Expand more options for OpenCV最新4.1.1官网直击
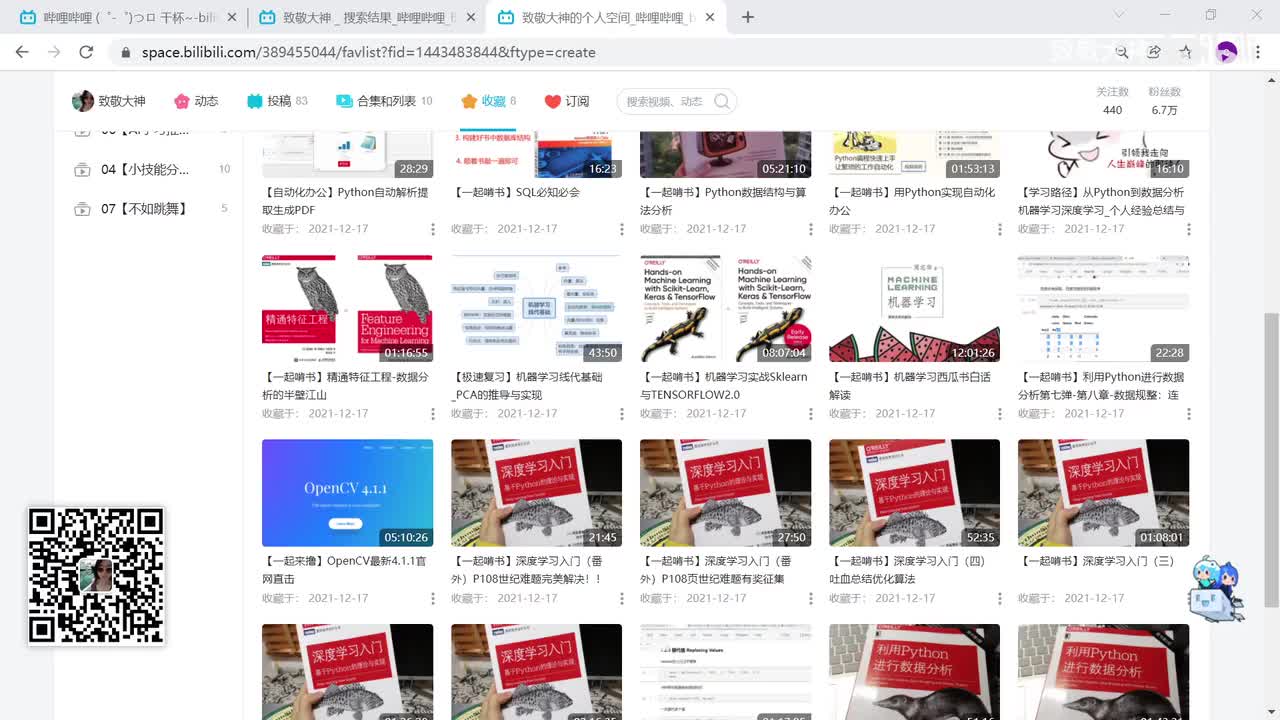The width and height of the screenshot is (1280, 720). click(x=433, y=599)
